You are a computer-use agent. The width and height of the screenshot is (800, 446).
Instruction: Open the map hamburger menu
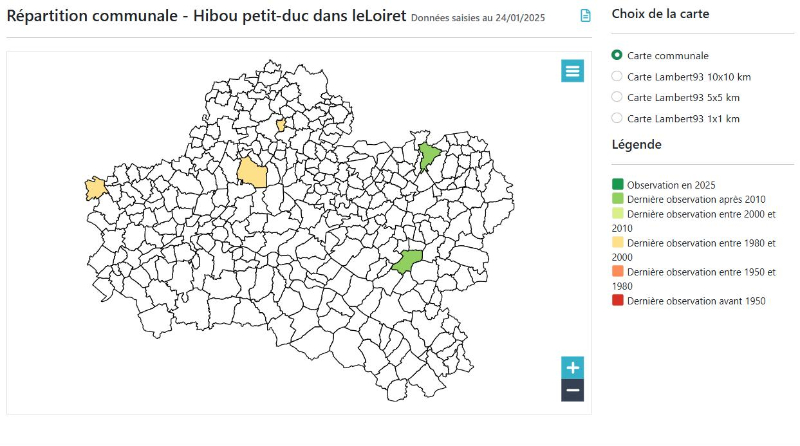(x=572, y=70)
